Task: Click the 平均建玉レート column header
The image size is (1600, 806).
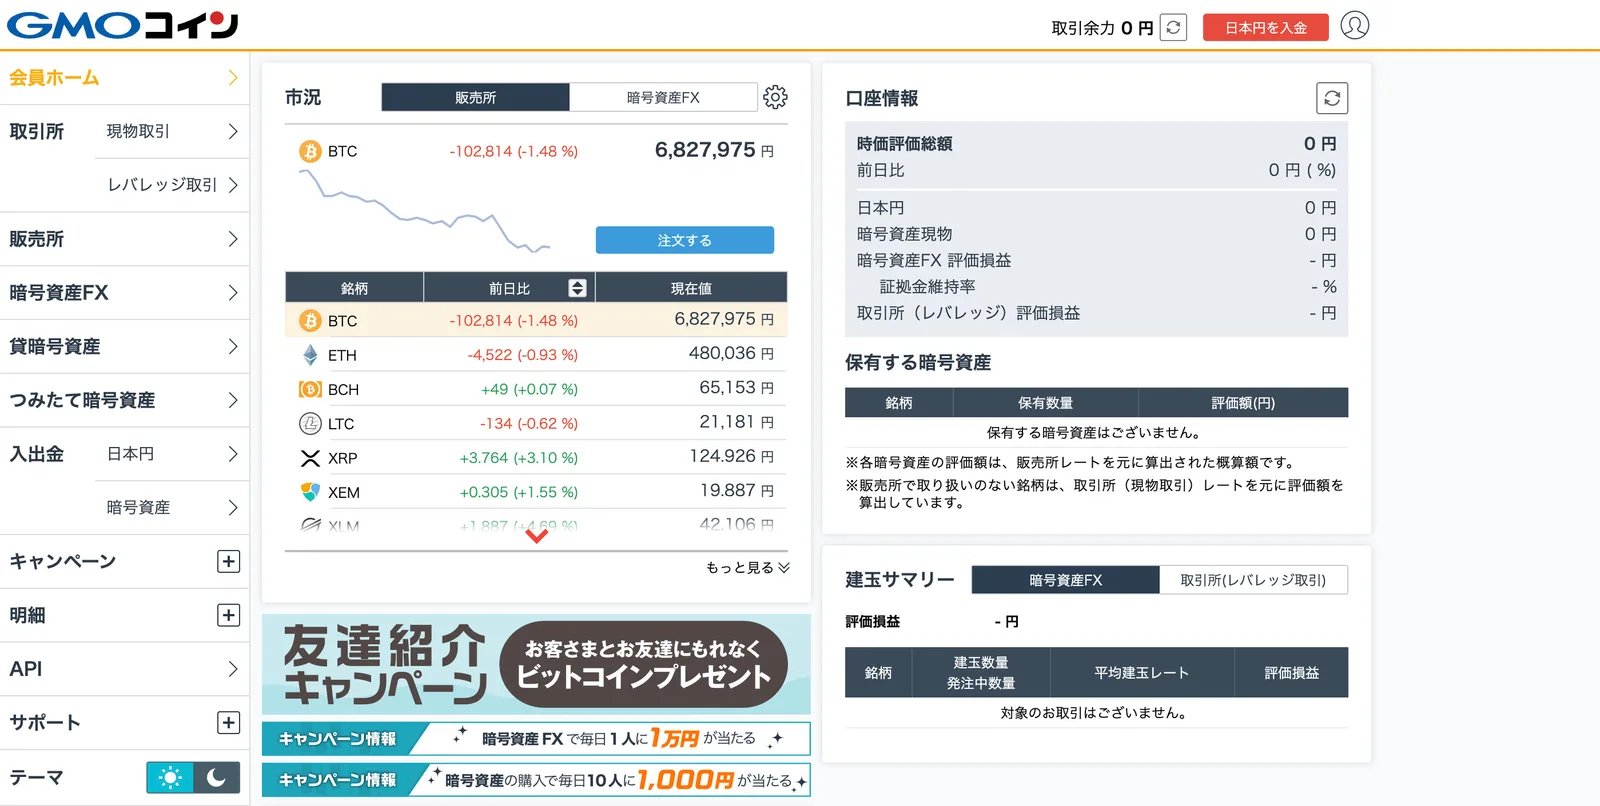Action: (x=1141, y=673)
